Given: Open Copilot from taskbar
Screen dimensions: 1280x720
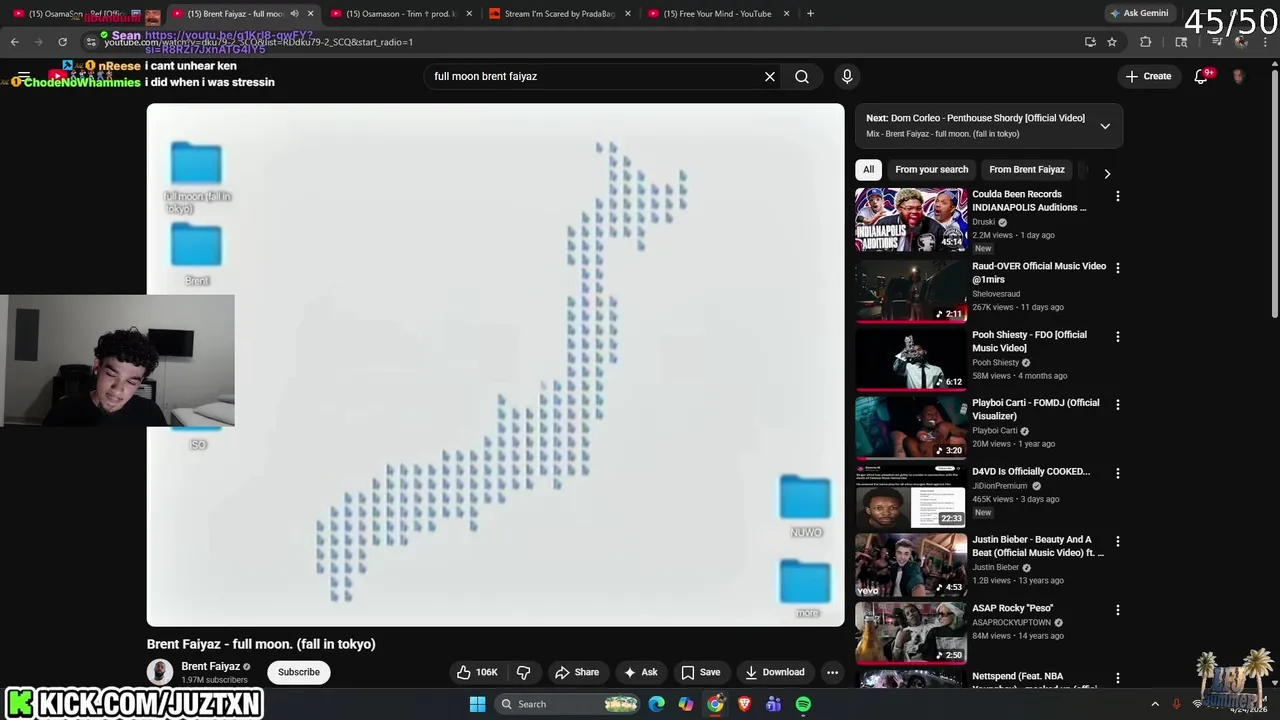Looking at the screenshot, I should pyautogui.click(x=686, y=704).
